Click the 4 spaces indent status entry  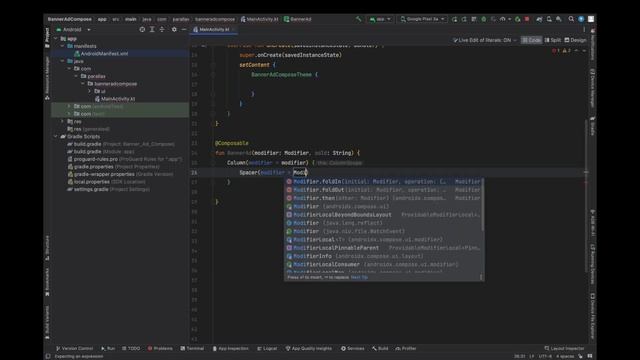(x=565, y=356)
